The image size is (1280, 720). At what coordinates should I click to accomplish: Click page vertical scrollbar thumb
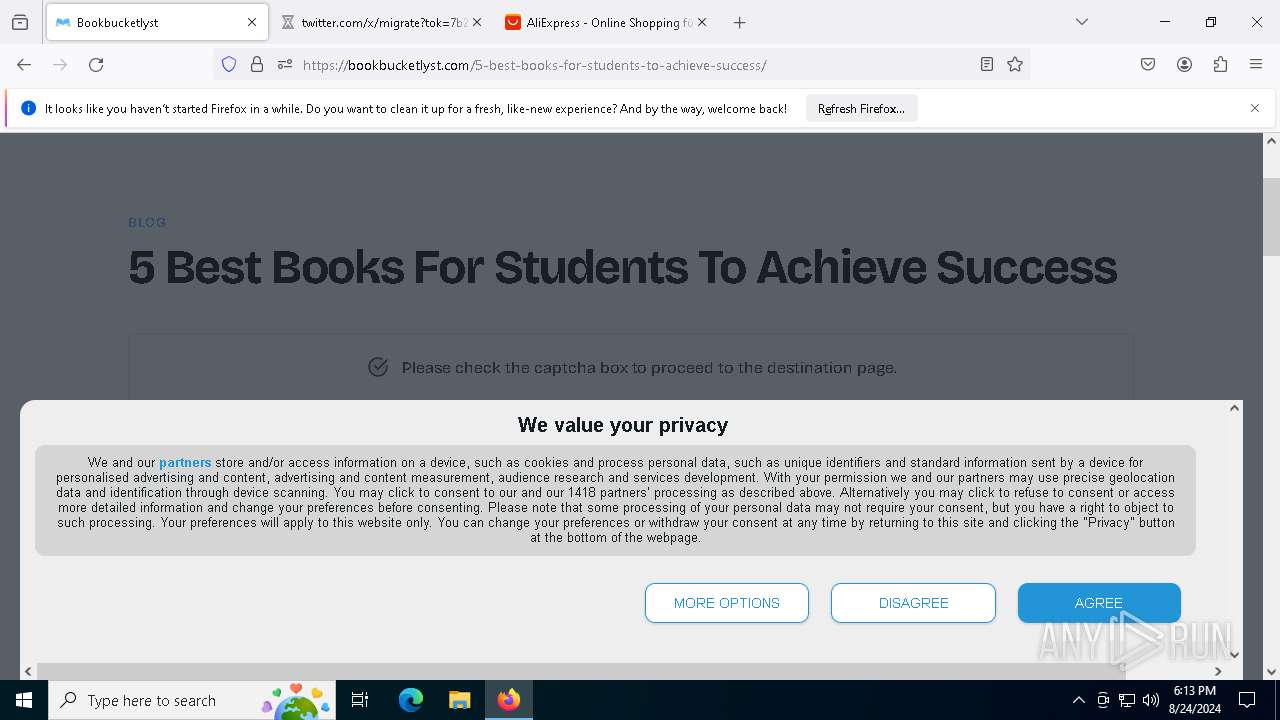1271,216
